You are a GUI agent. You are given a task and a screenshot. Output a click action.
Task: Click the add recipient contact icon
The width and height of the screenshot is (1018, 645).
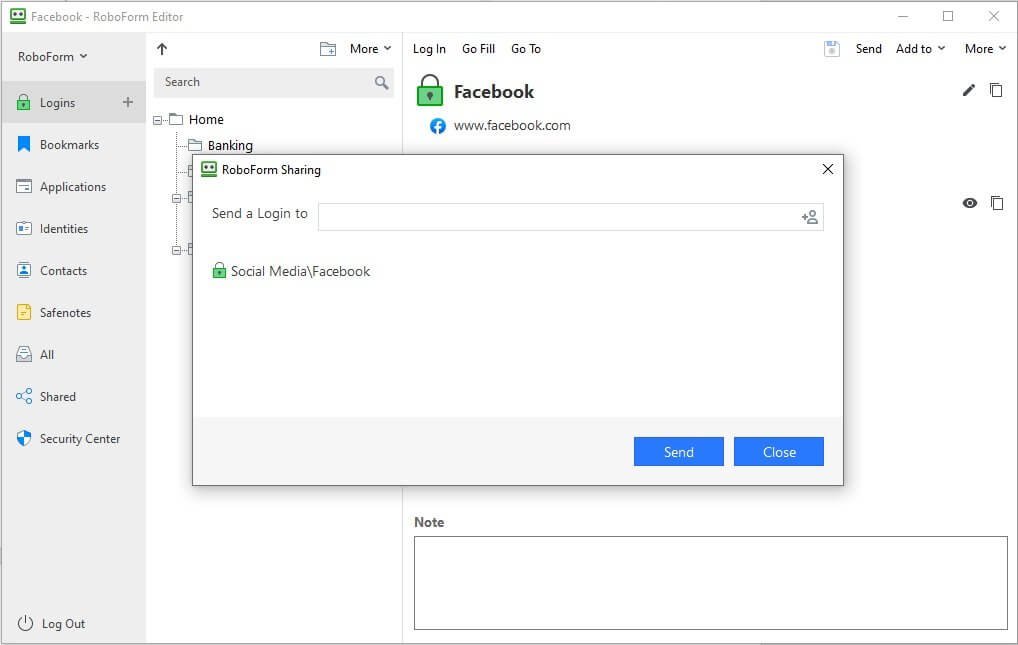coord(810,217)
